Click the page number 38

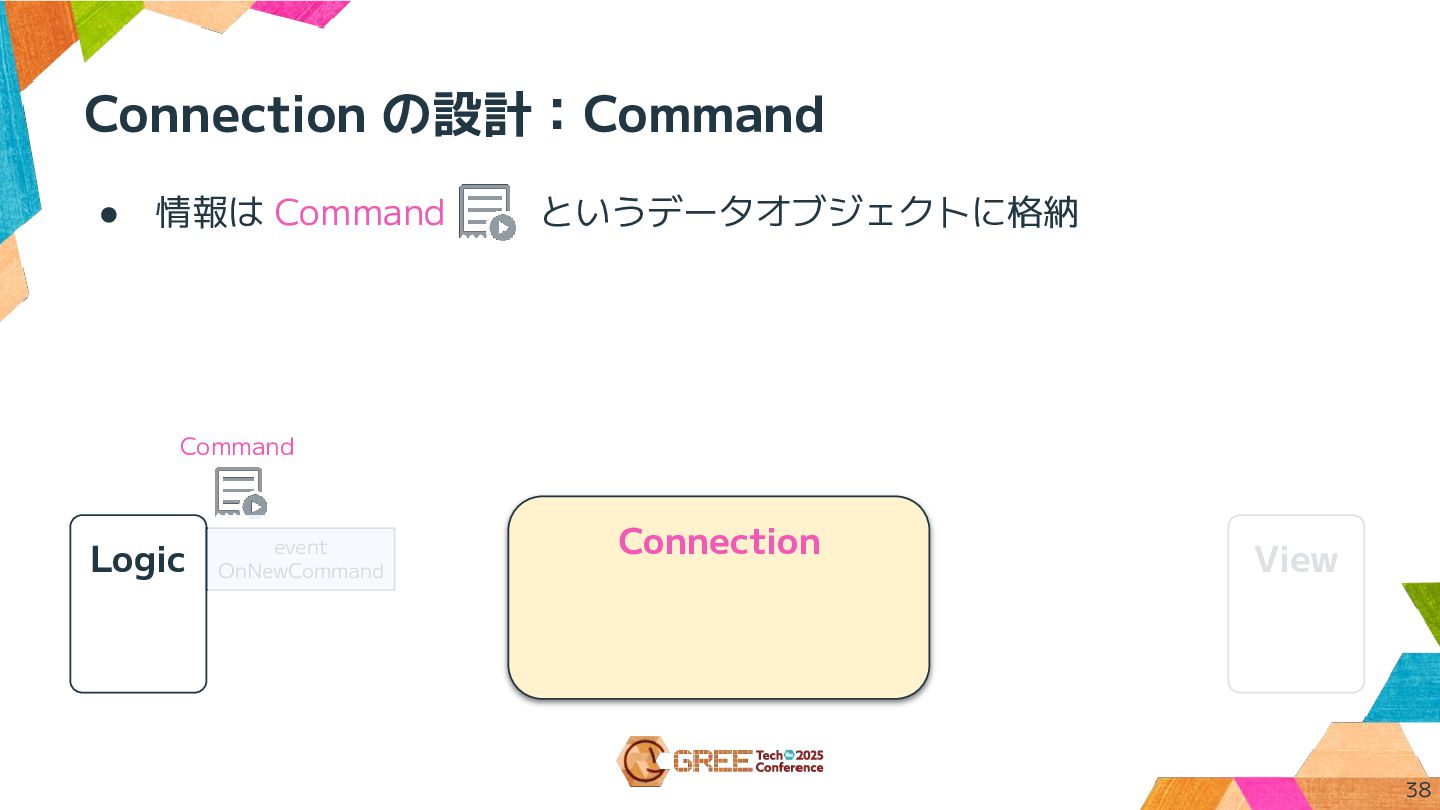click(x=1418, y=789)
